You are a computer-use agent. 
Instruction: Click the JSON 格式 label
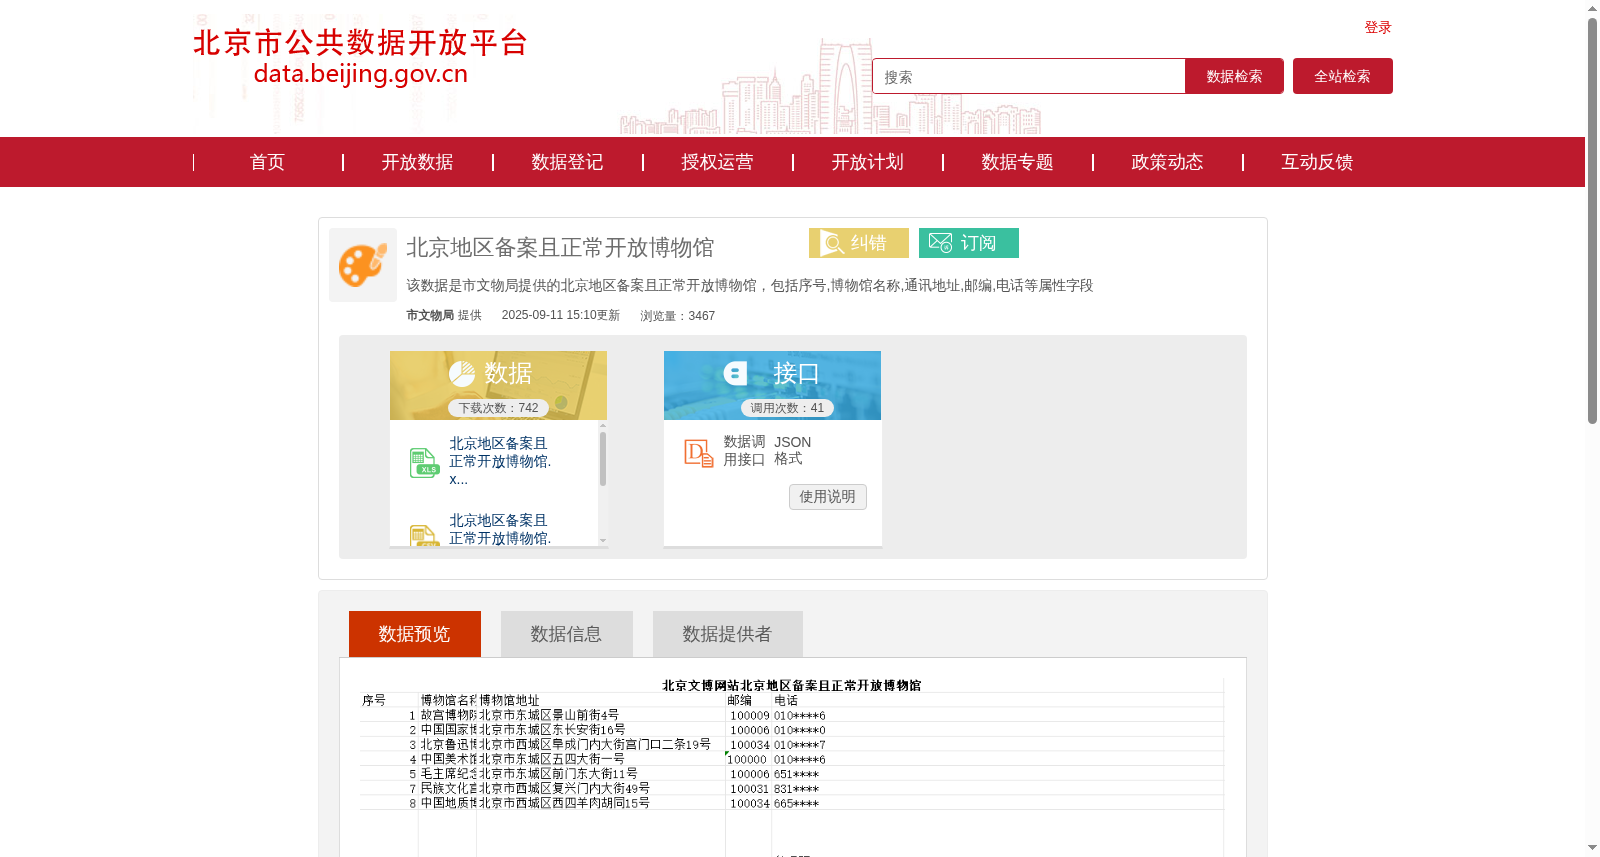(x=792, y=450)
